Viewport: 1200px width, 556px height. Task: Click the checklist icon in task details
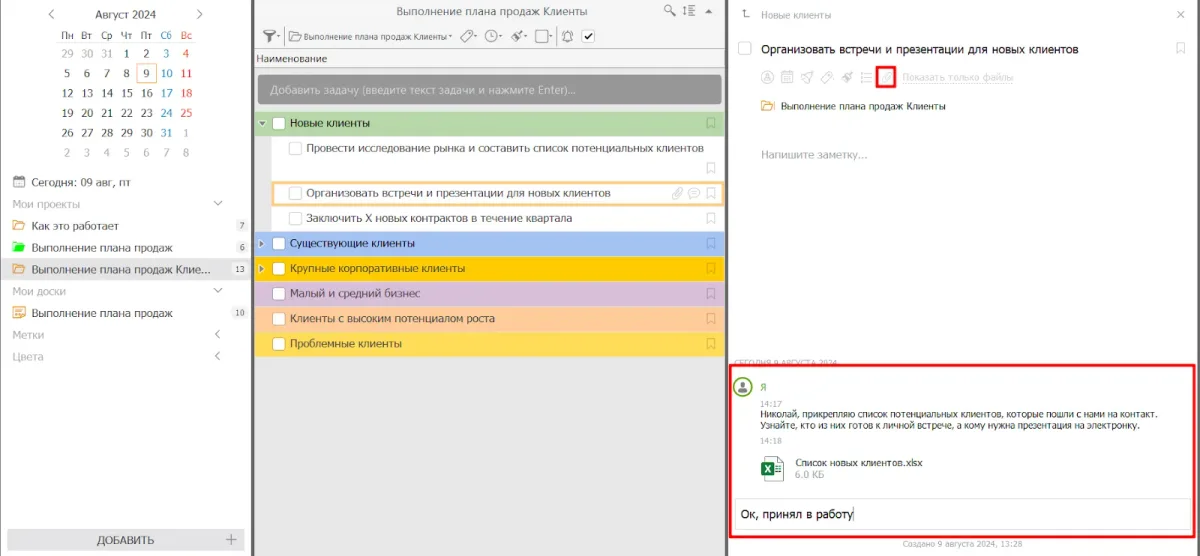point(866,77)
